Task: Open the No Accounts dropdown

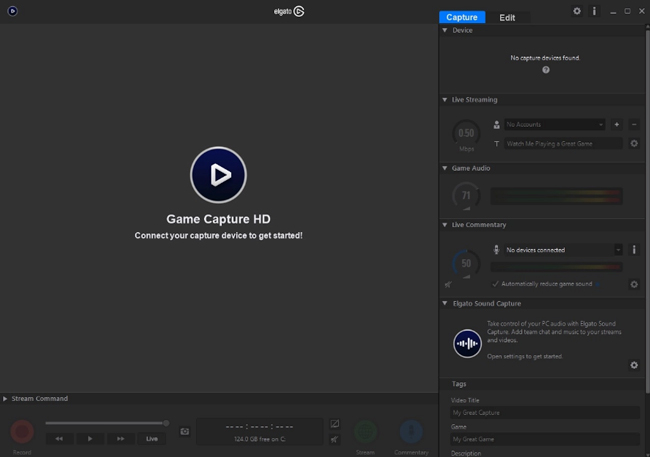Action: coord(554,124)
